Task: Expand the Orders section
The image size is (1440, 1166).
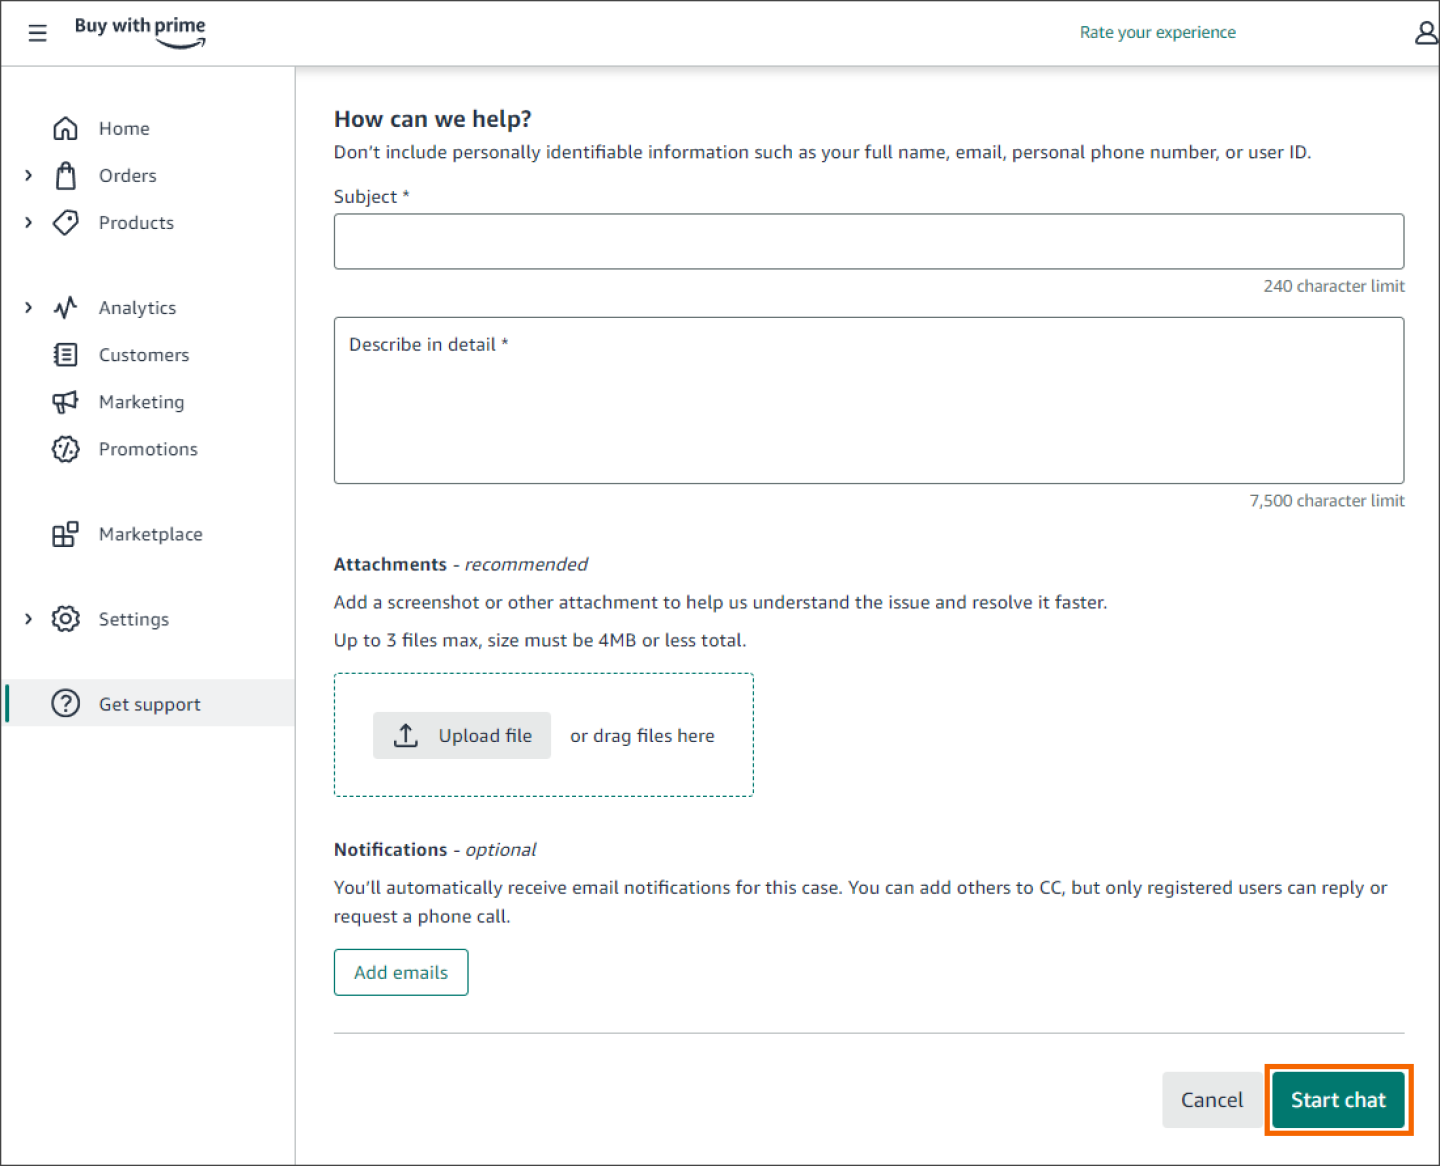Action: [28, 175]
